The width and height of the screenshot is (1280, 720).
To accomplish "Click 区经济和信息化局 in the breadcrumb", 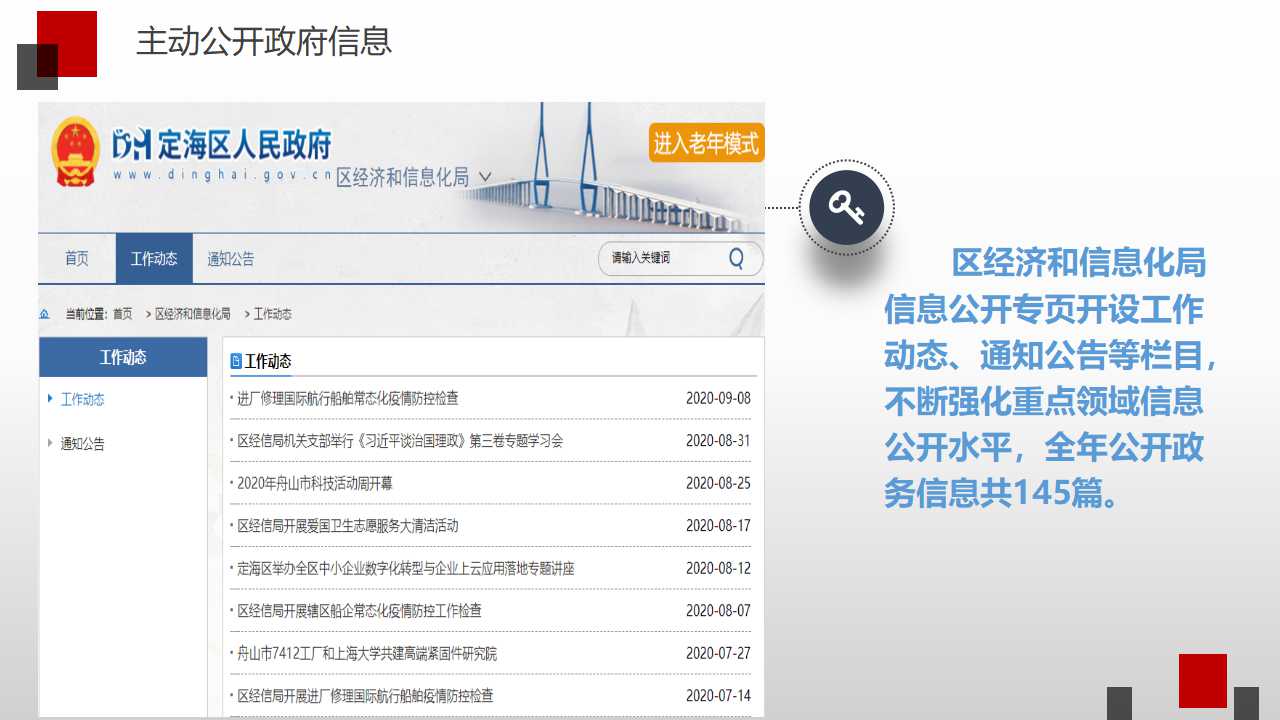I will point(192,314).
